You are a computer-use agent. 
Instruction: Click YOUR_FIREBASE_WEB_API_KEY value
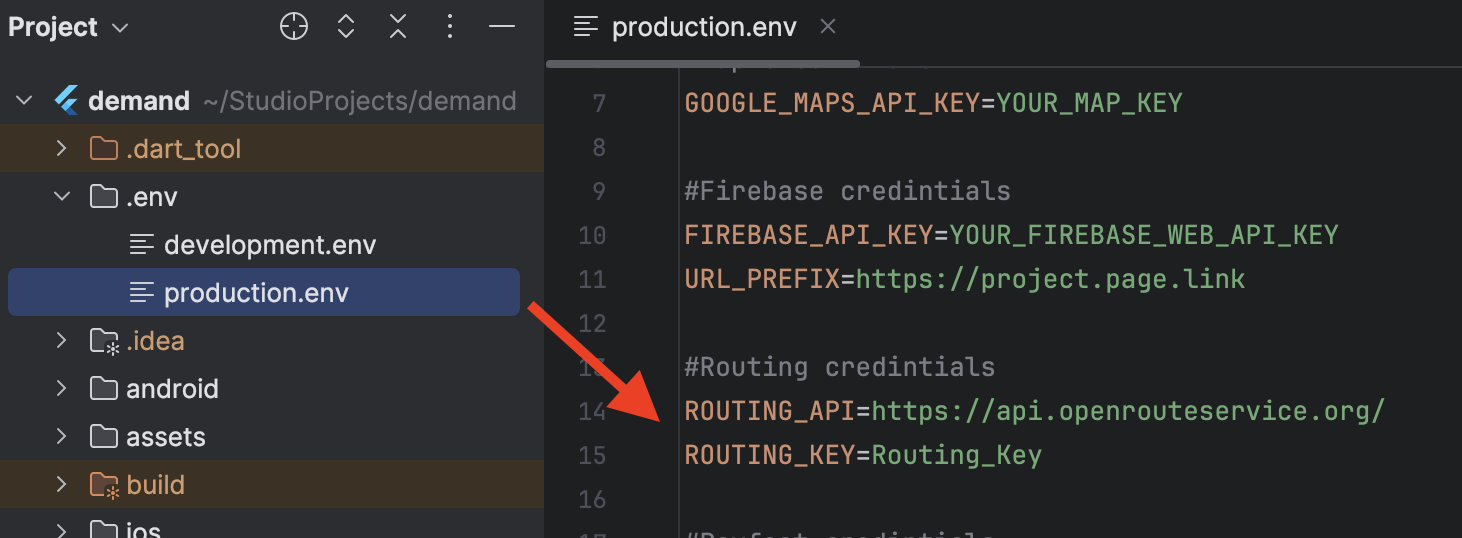pyautogui.click(x=1144, y=235)
